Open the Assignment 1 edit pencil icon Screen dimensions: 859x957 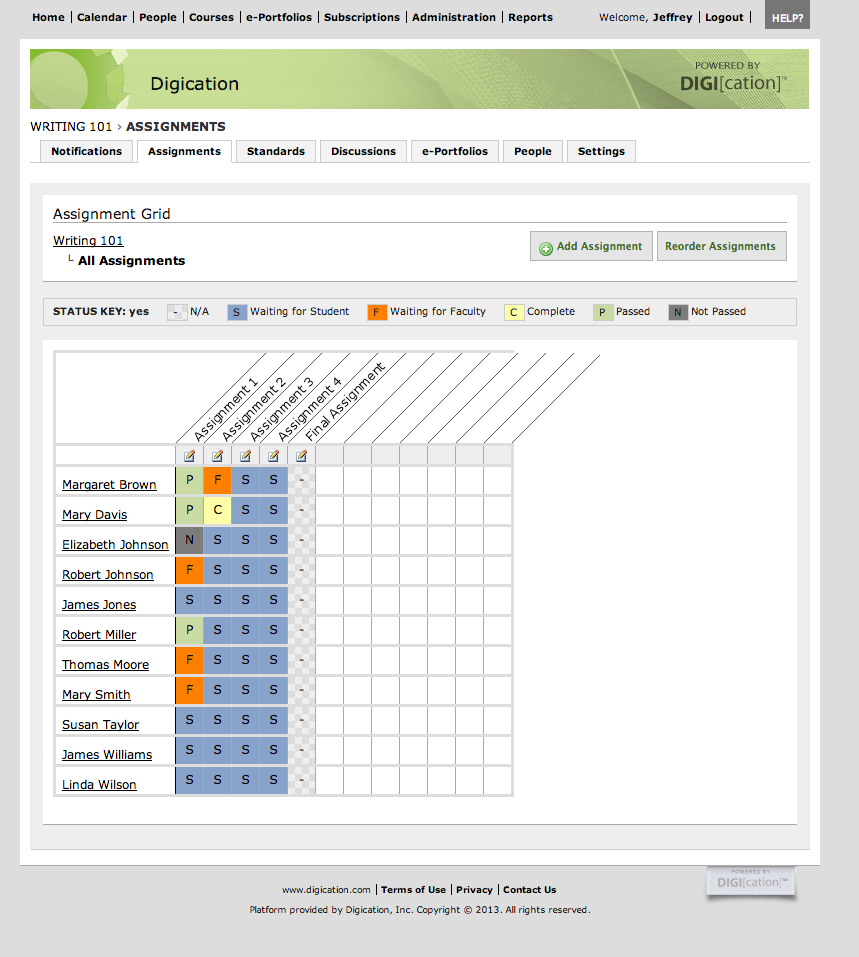[189, 455]
